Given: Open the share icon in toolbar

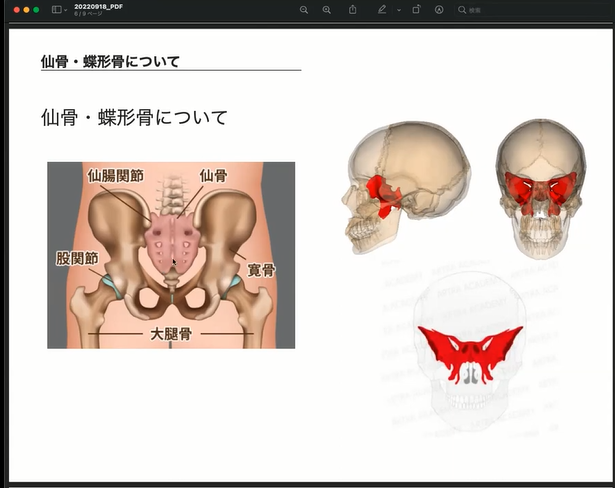Looking at the screenshot, I should (353, 9).
